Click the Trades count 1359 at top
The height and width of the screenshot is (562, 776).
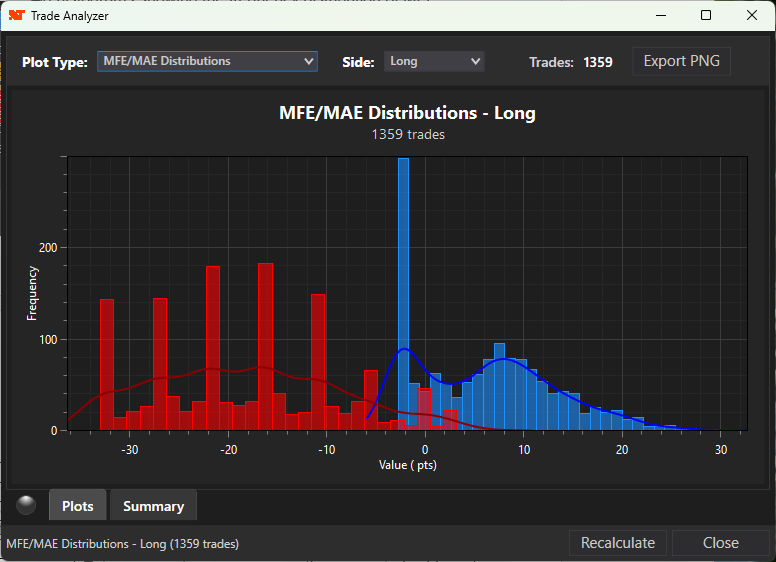[597, 62]
